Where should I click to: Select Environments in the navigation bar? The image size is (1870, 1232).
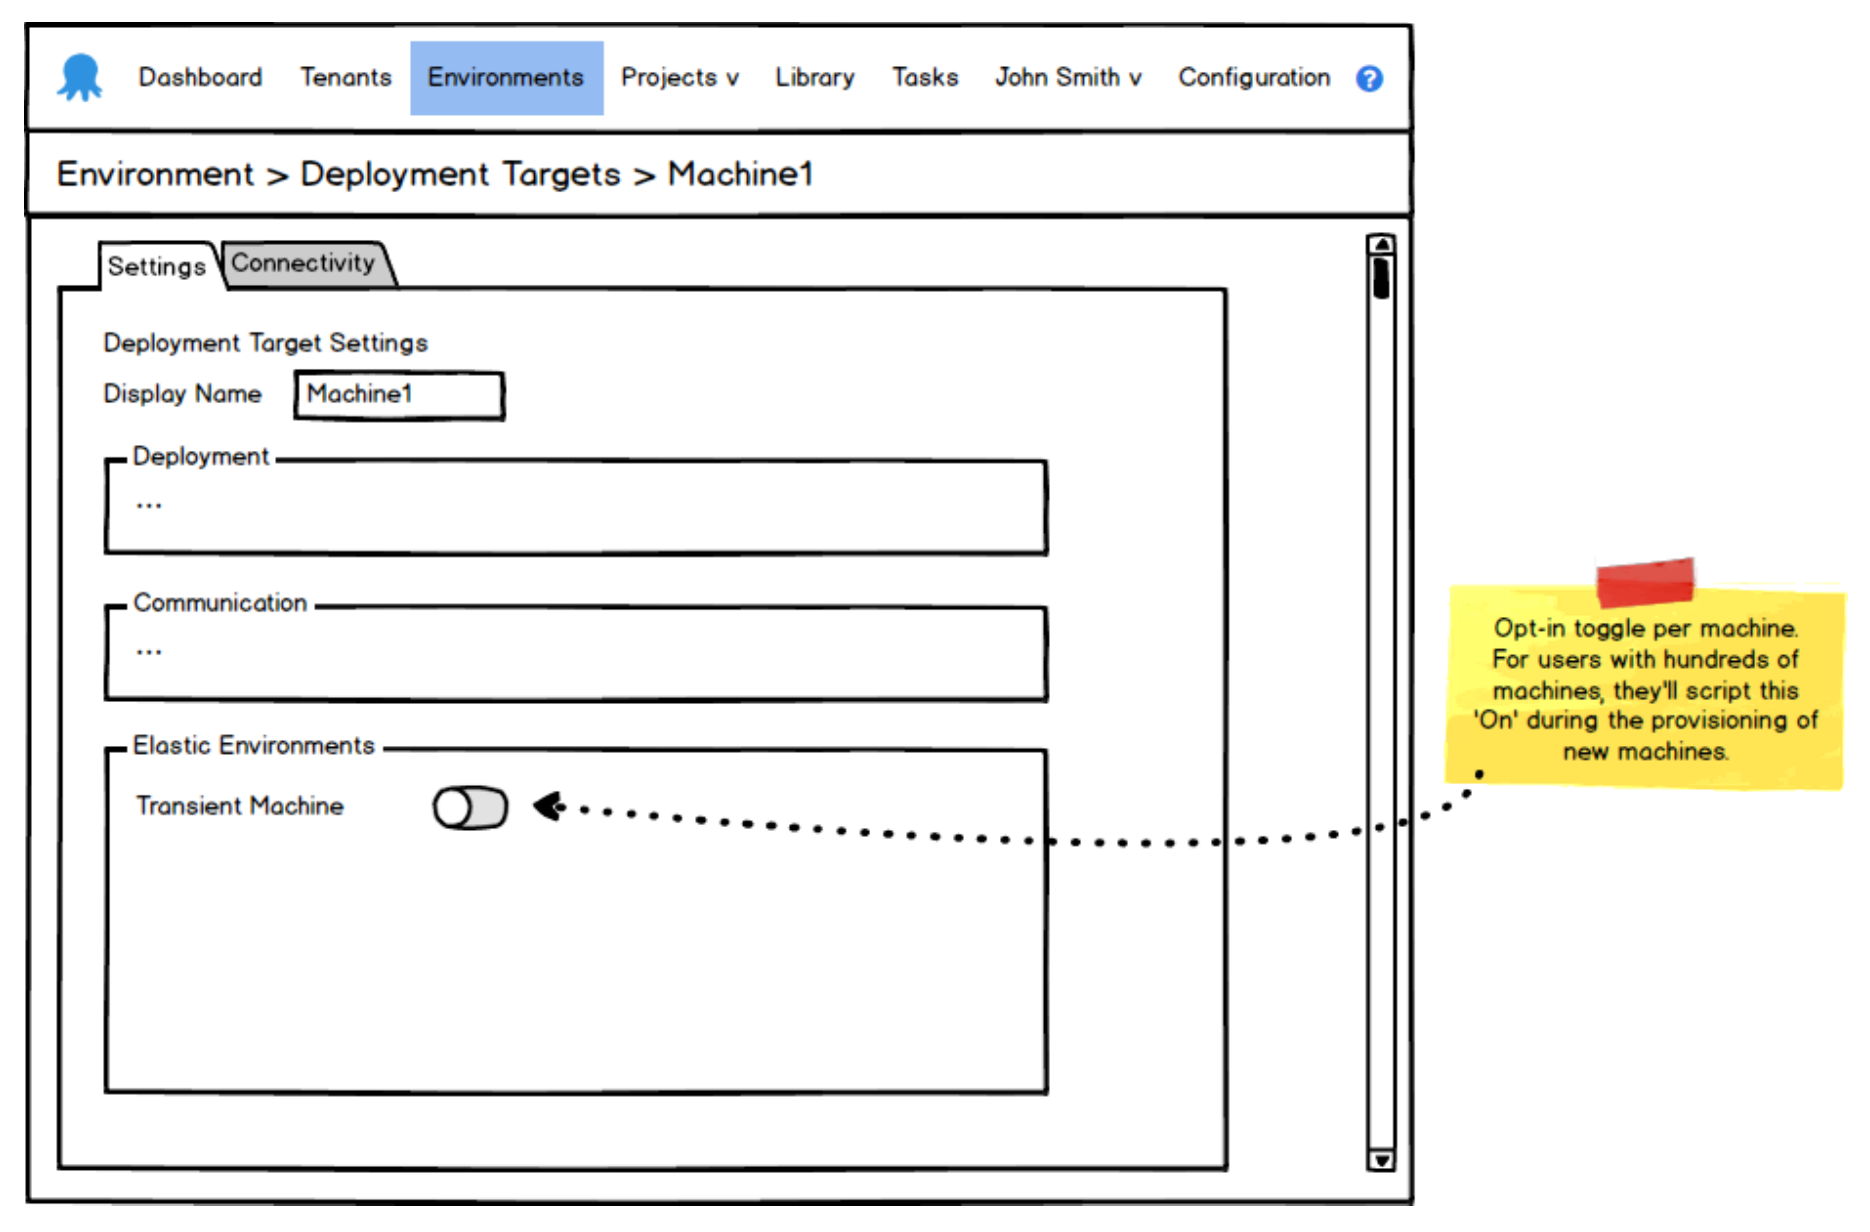pos(506,78)
